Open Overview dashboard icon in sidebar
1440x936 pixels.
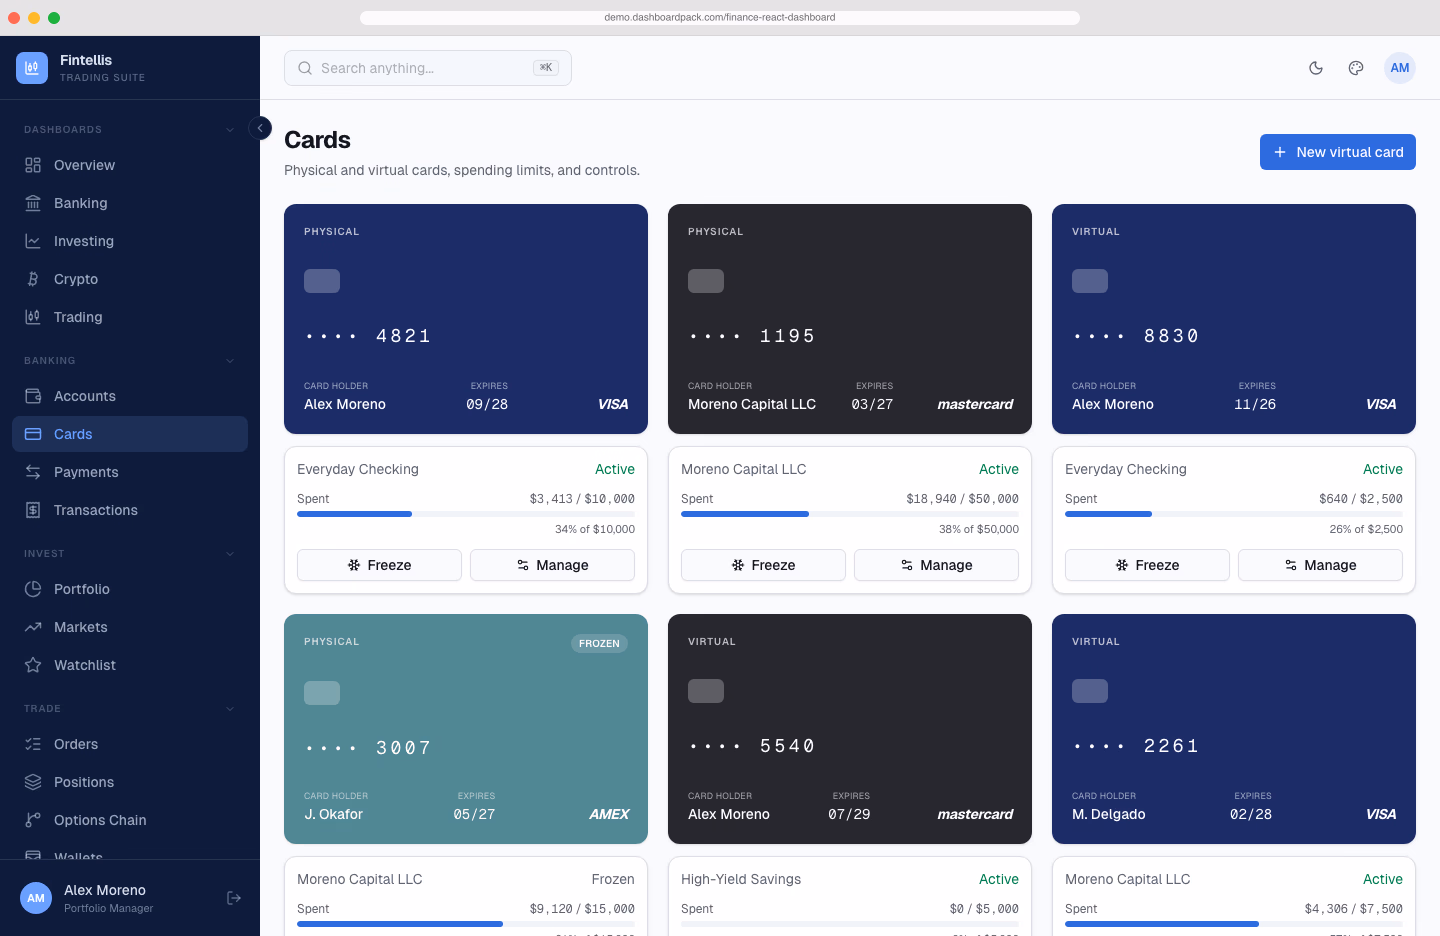(33, 165)
